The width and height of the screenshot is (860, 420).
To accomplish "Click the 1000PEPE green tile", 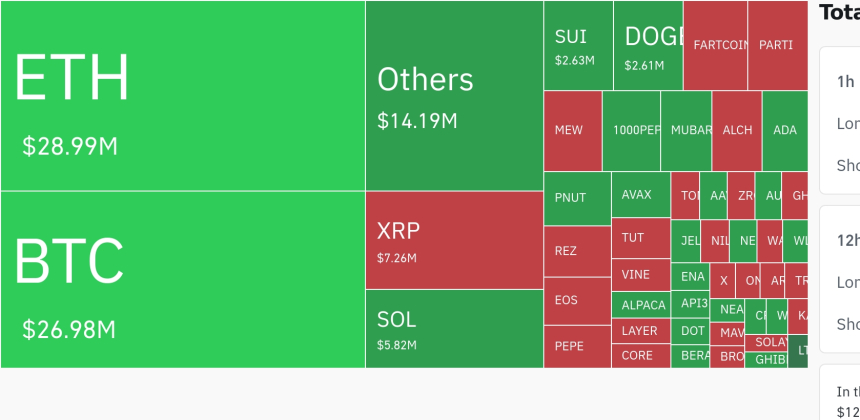I will [x=631, y=131].
